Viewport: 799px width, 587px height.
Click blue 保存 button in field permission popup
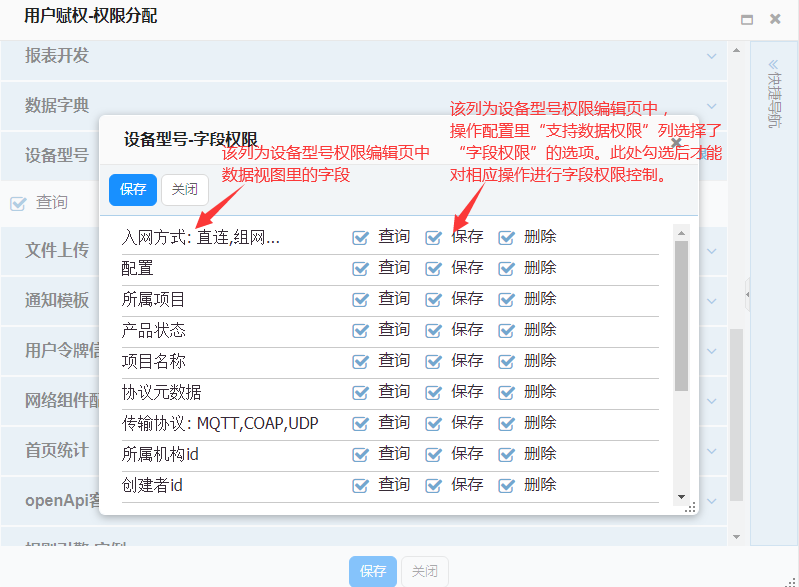(133, 189)
